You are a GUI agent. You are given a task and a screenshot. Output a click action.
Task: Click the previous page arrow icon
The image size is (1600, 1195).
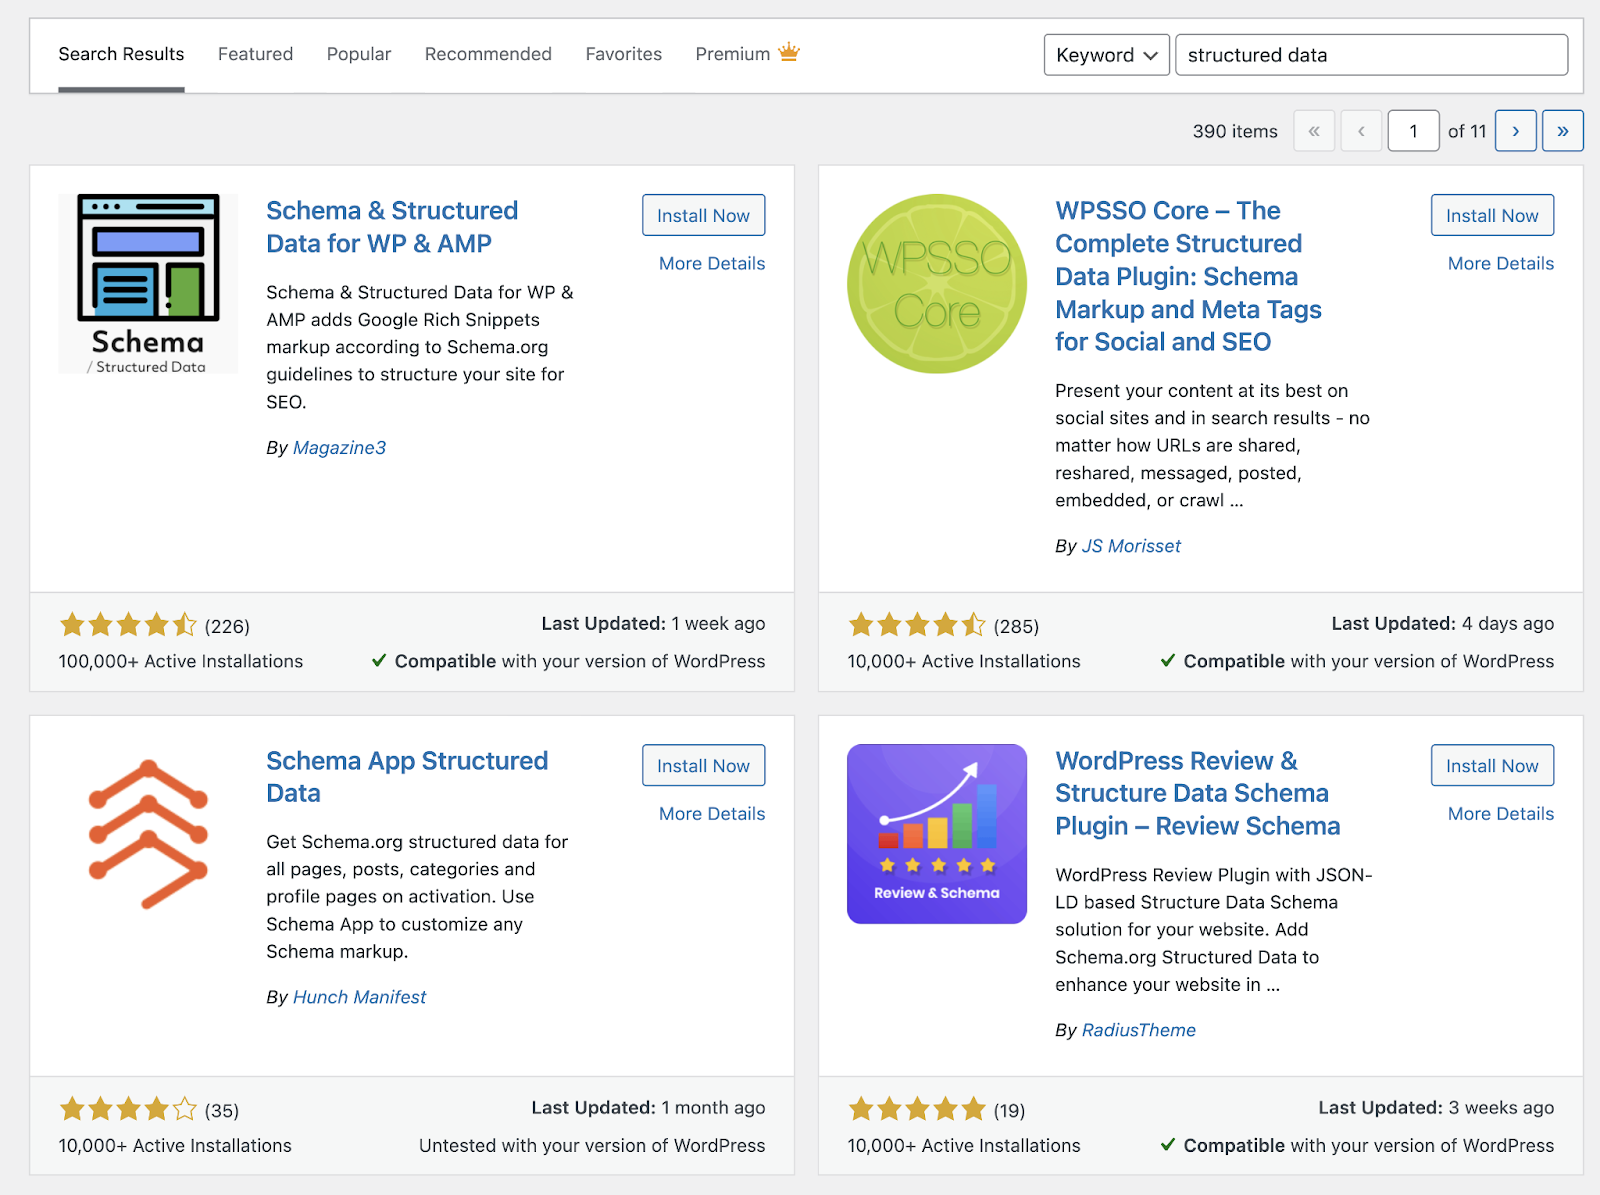[1361, 130]
